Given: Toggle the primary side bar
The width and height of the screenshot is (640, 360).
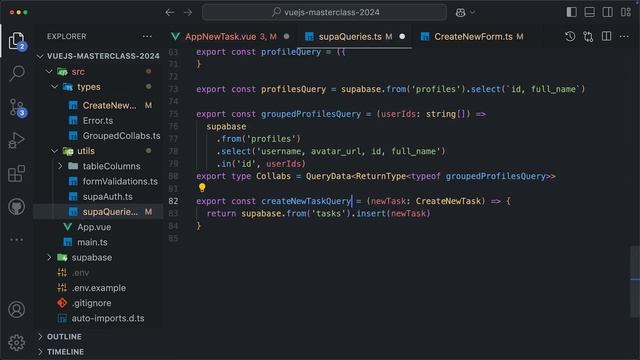Looking at the screenshot, I should click(x=571, y=12).
